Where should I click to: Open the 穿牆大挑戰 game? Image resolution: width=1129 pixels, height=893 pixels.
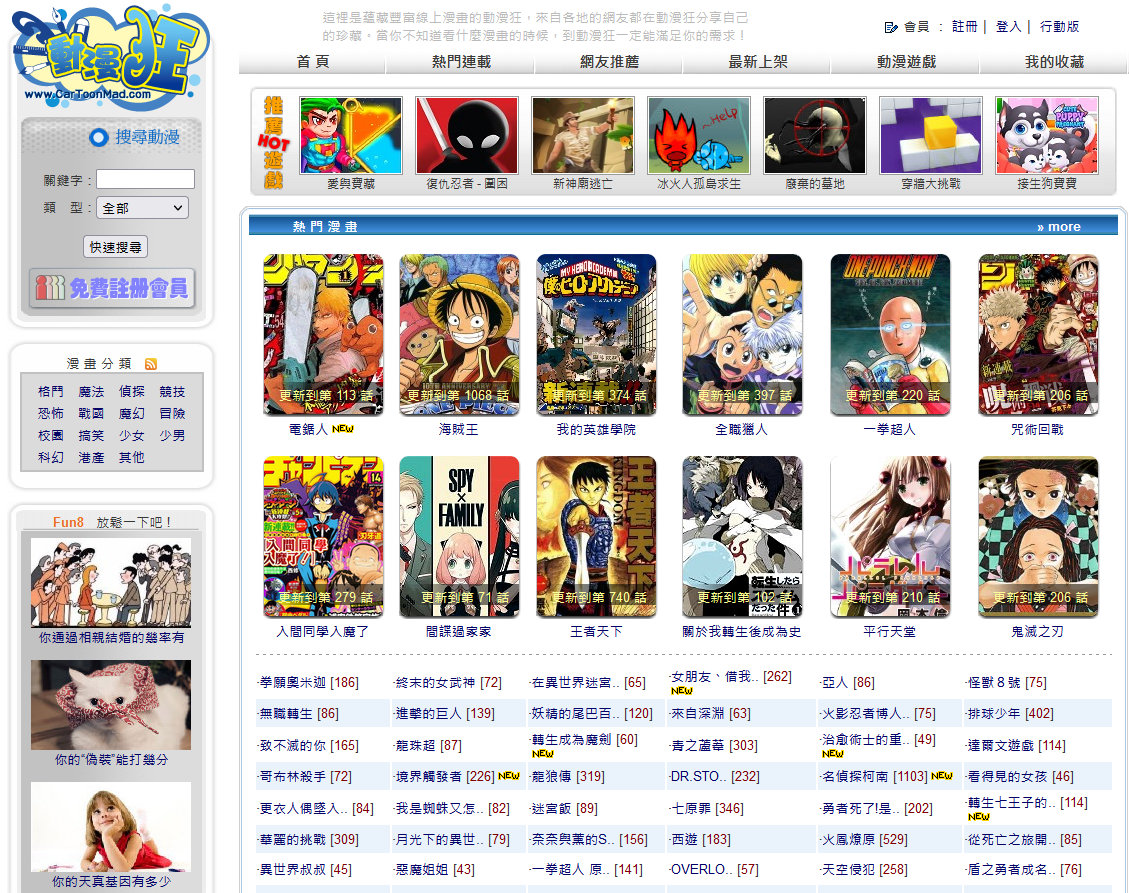[930, 134]
